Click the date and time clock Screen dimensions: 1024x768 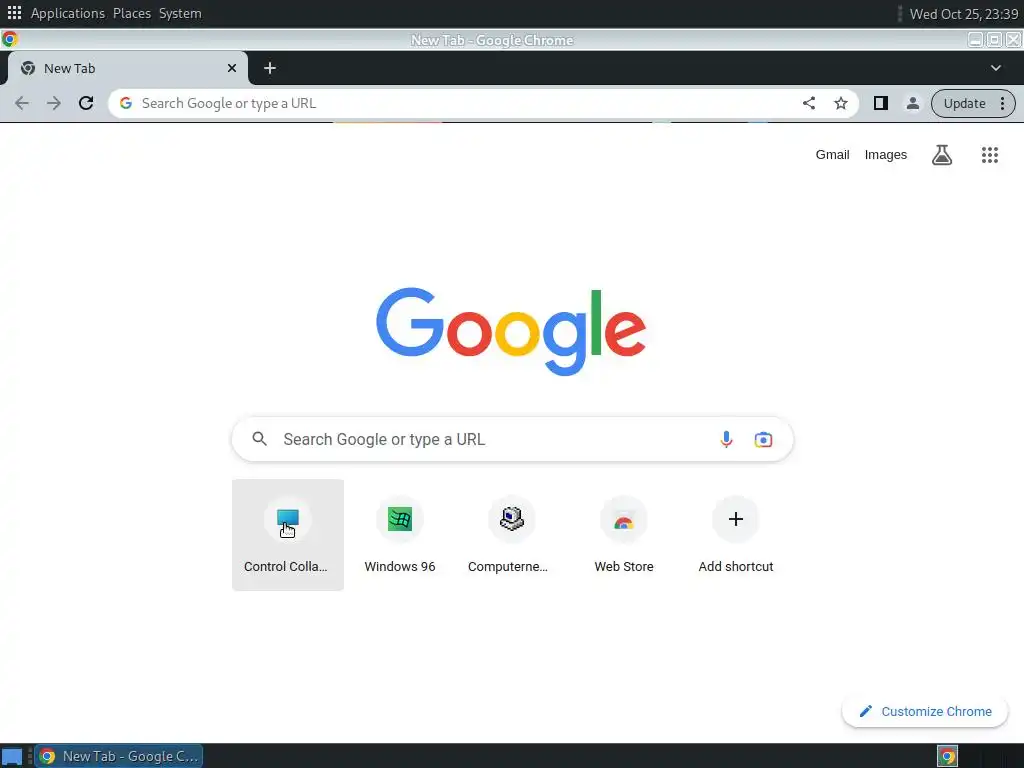tap(963, 14)
